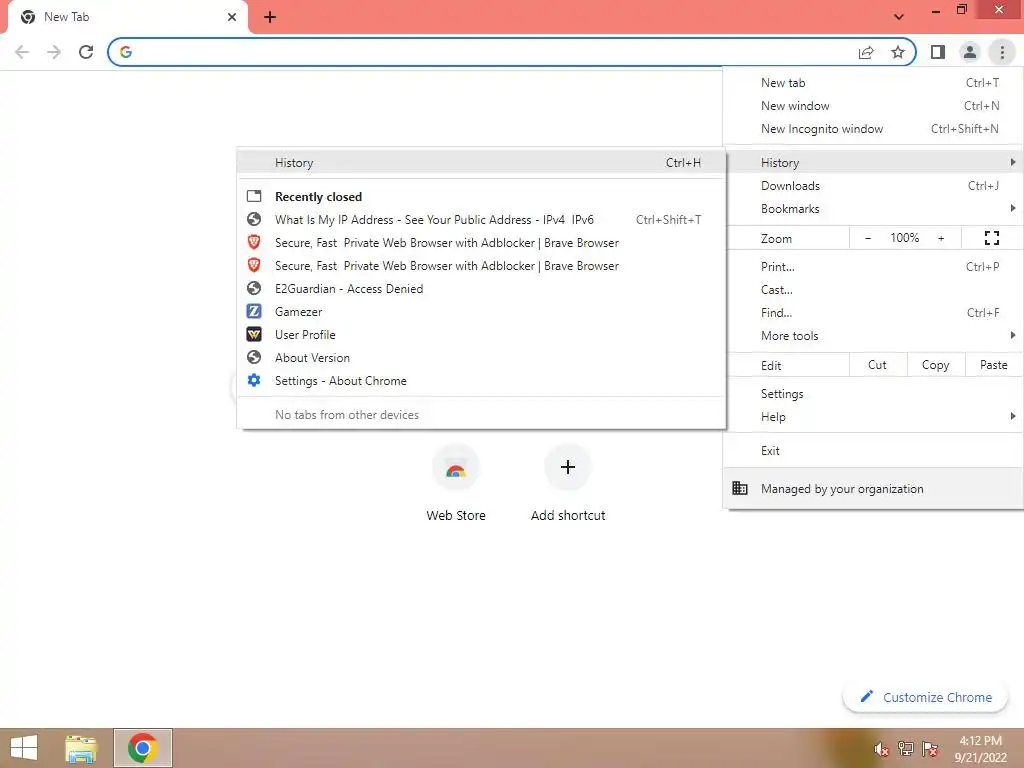Viewport: 1024px width, 768px height.
Task: Click the three-dot Chrome menu icon
Action: [1002, 52]
